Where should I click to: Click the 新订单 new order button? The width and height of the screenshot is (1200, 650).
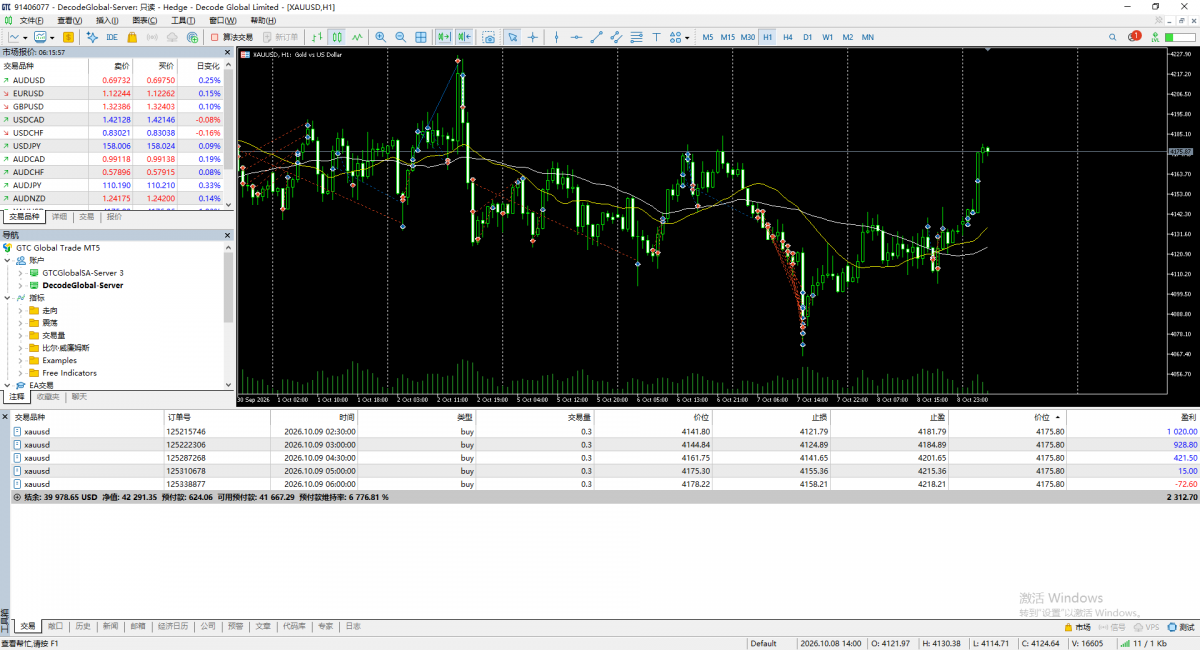(x=281, y=37)
